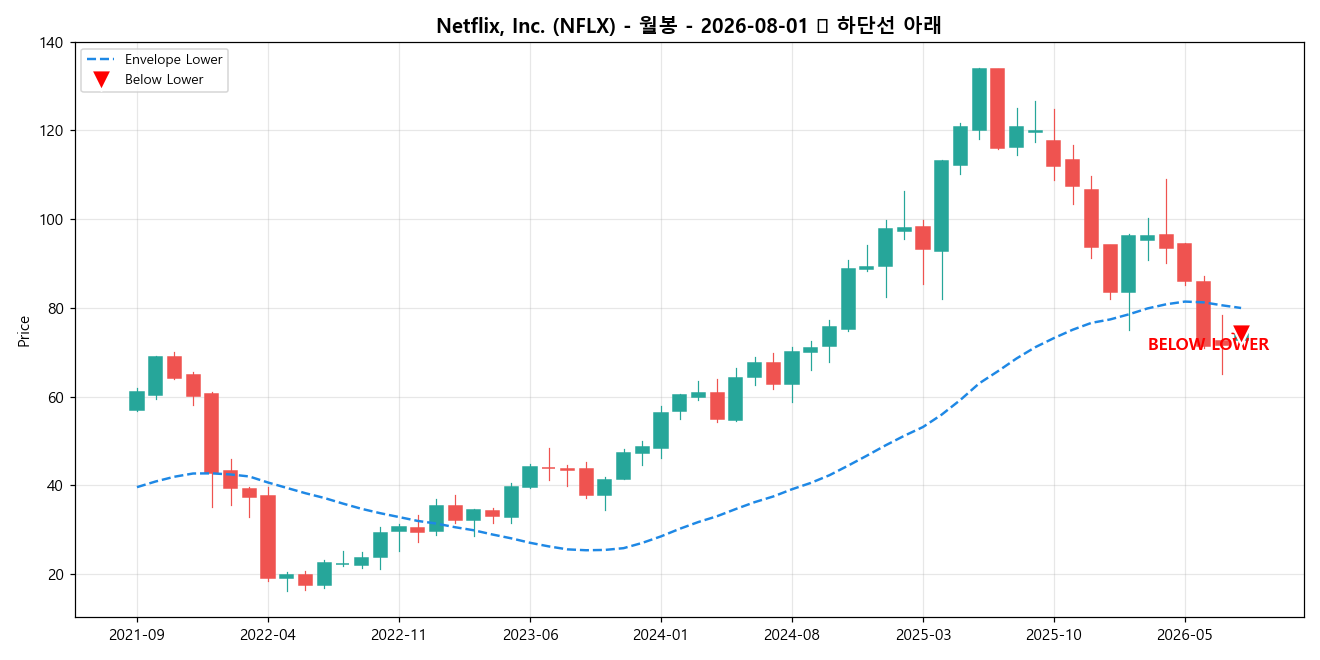Image resolution: width=1320 pixels, height=660 pixels.
Task: Click the 2025-03 x-axis tick label
Action: (x=923, y=634)
